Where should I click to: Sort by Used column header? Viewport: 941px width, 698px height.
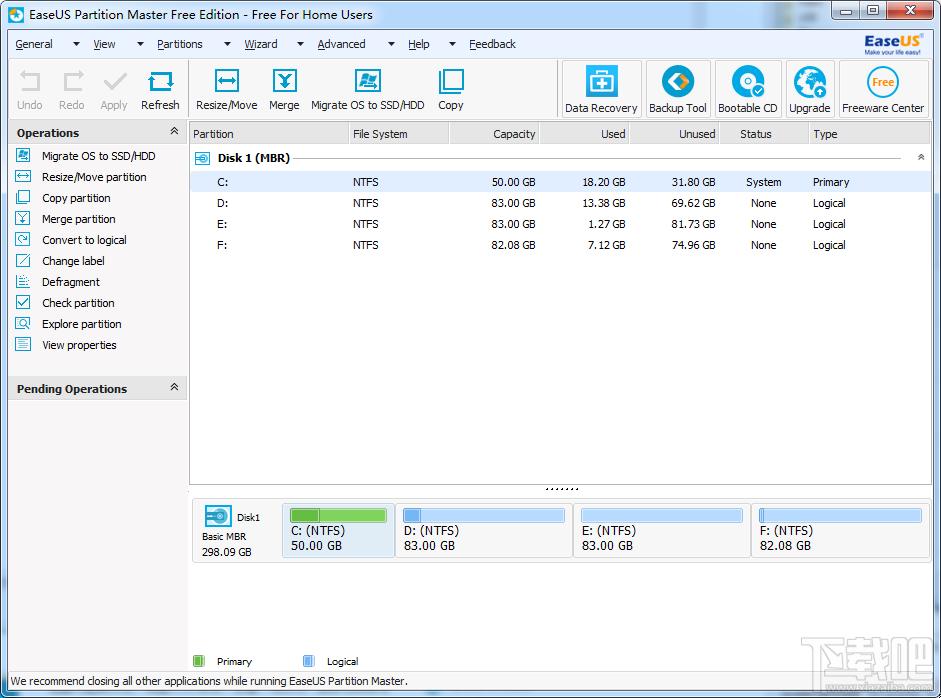pos(584,134)
